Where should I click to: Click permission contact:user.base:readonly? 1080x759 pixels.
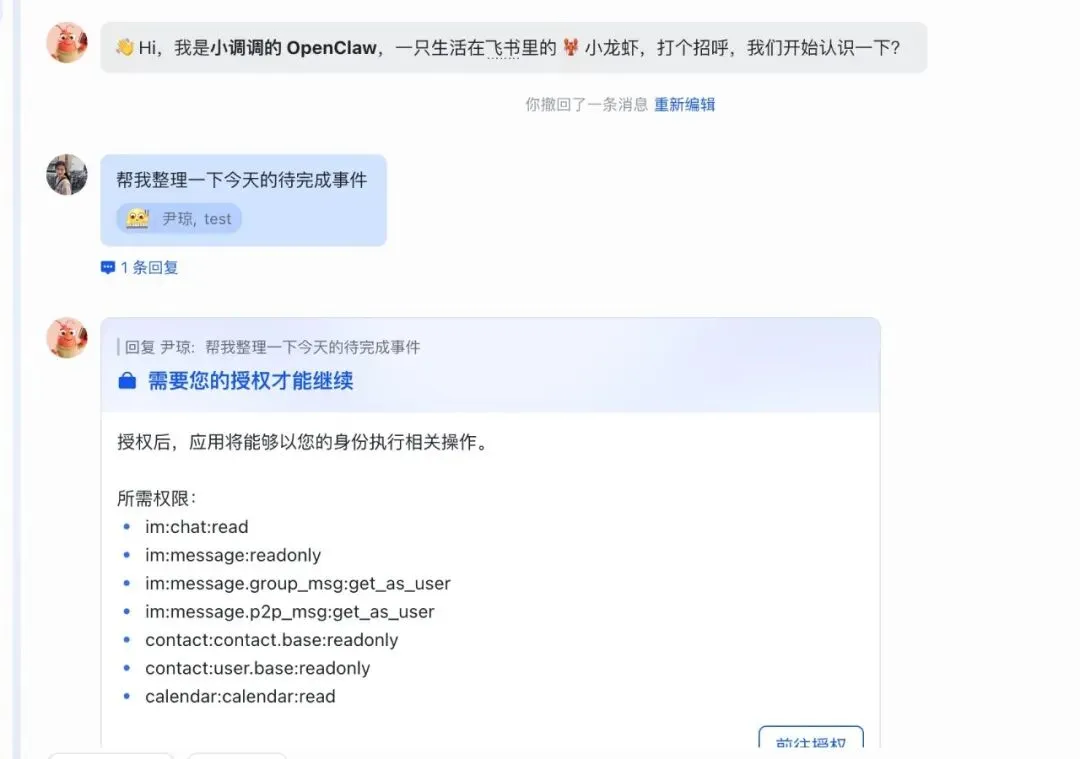click(258, 668)
